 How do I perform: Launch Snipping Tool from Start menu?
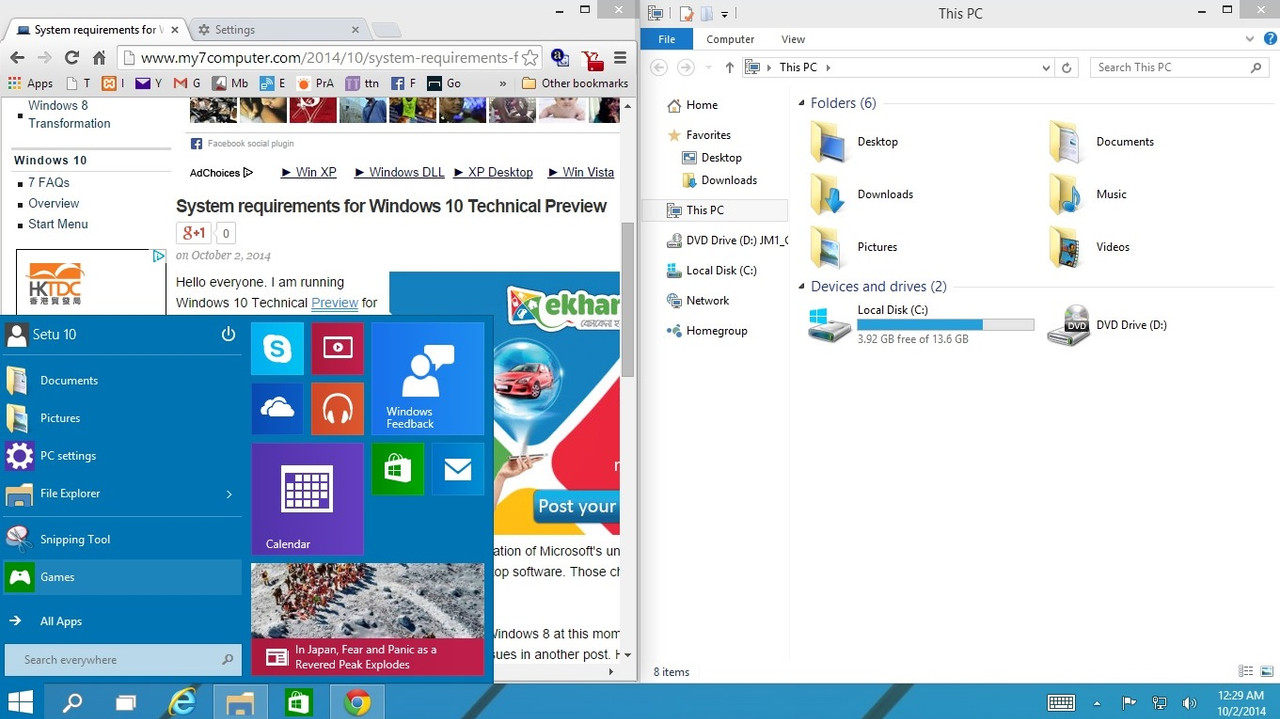(x=121, y=540)
